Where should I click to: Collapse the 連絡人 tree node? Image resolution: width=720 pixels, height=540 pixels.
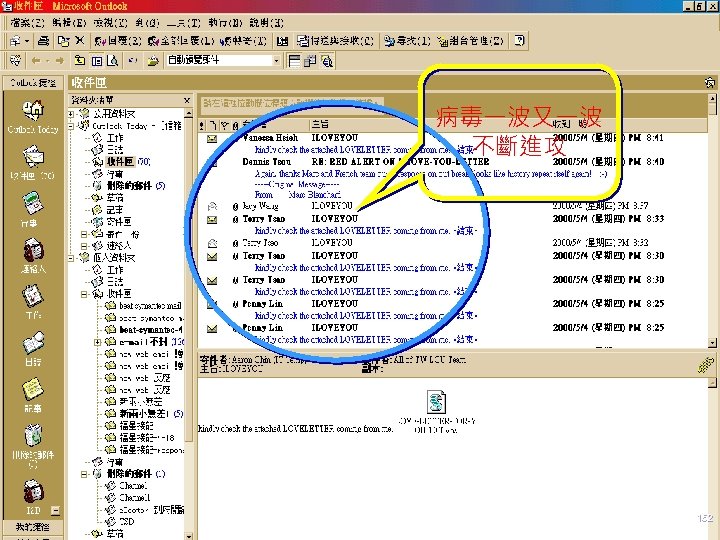[x=84, y=246]
